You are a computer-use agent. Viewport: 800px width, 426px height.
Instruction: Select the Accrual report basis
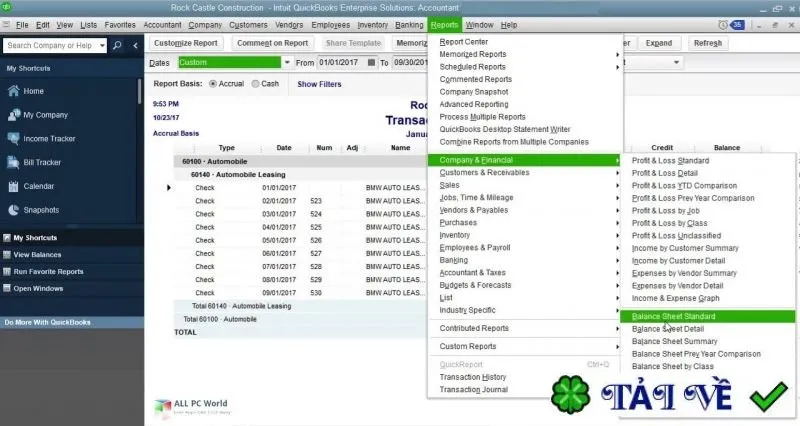pyautogui.click(x=213, y=84)
